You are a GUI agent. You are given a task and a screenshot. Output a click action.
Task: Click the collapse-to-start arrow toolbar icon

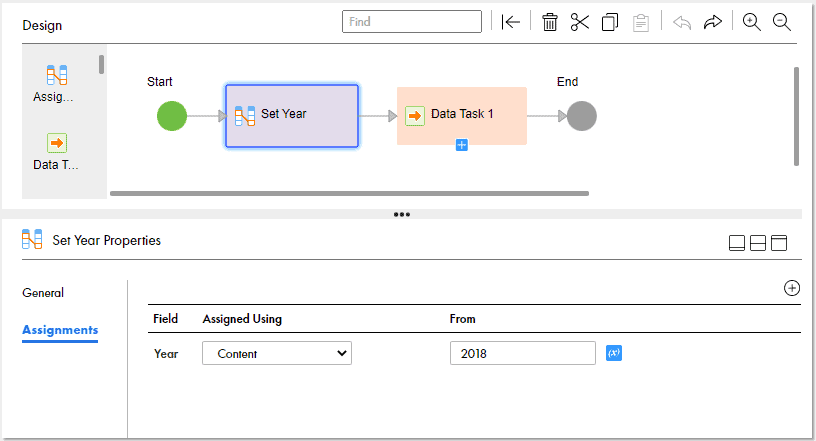511,22
